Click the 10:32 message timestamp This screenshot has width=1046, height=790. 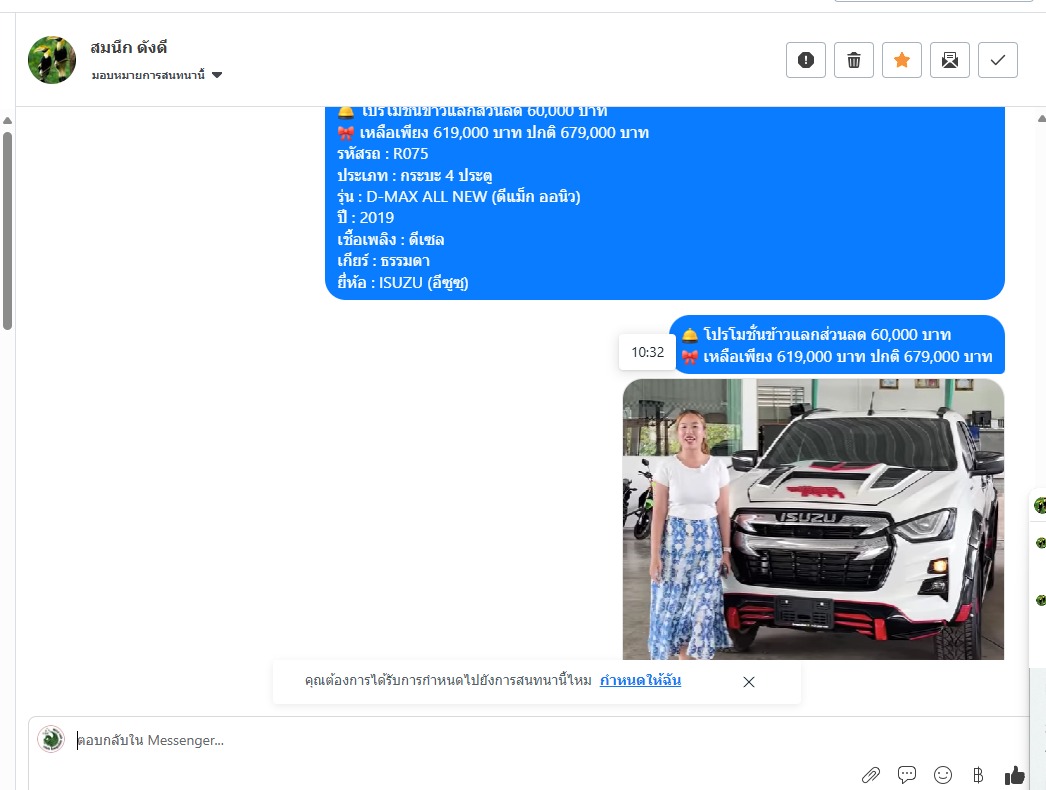(x=648, y=352)
